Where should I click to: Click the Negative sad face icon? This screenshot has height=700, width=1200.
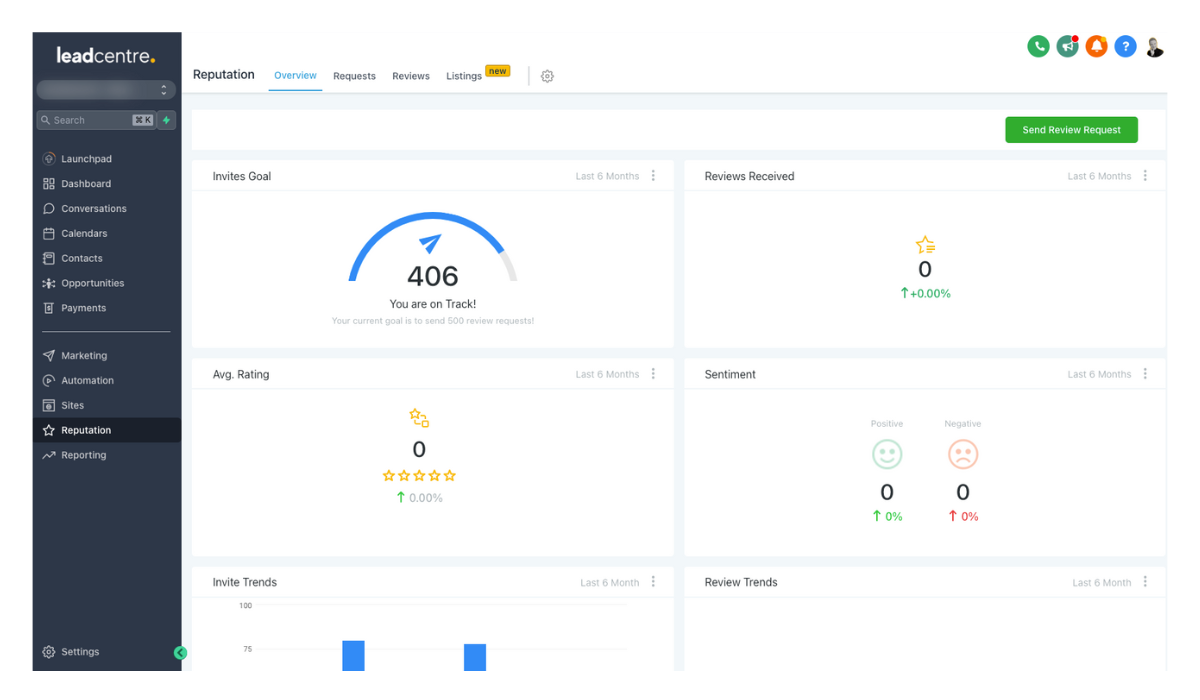(963, 455)
